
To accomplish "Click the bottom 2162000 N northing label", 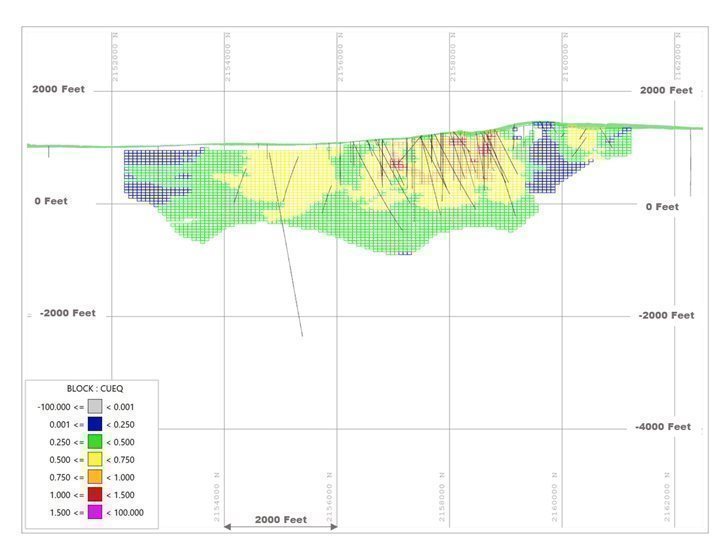I will (668, 494).
